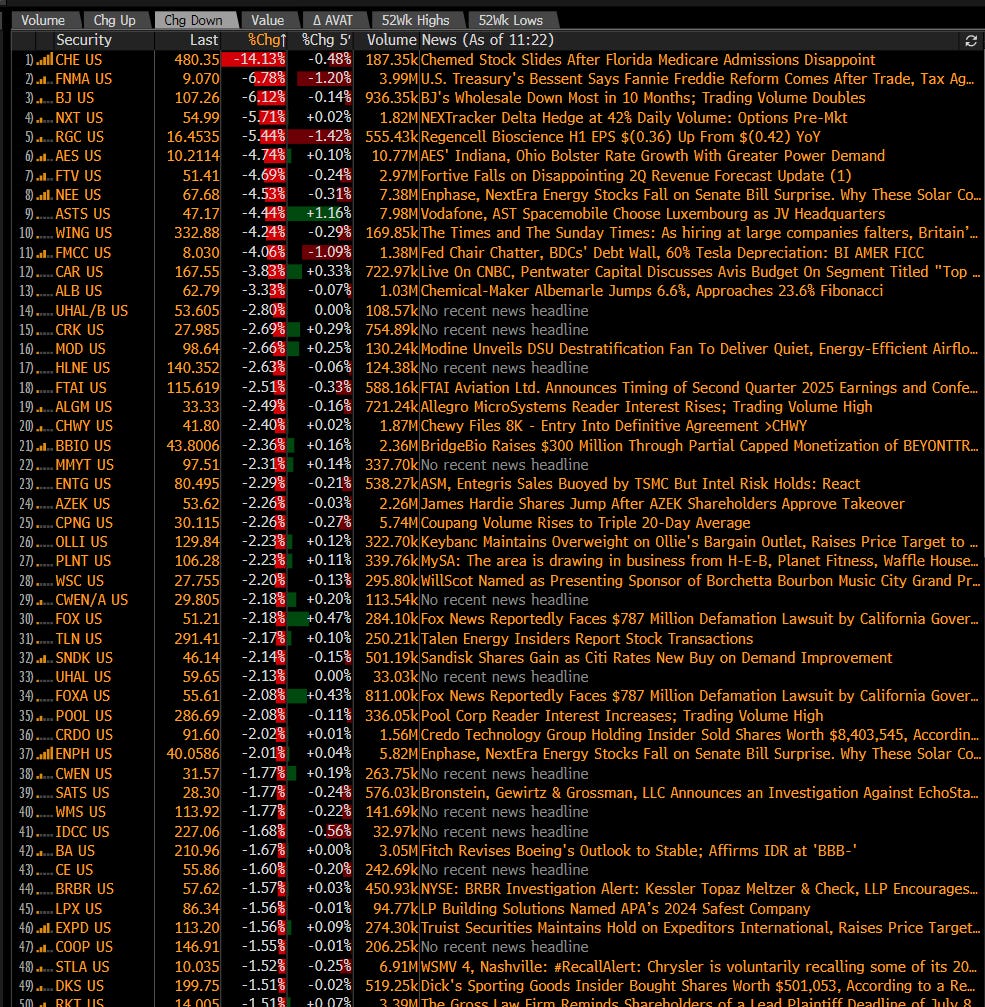Open the Value tab

click(267, 21)
